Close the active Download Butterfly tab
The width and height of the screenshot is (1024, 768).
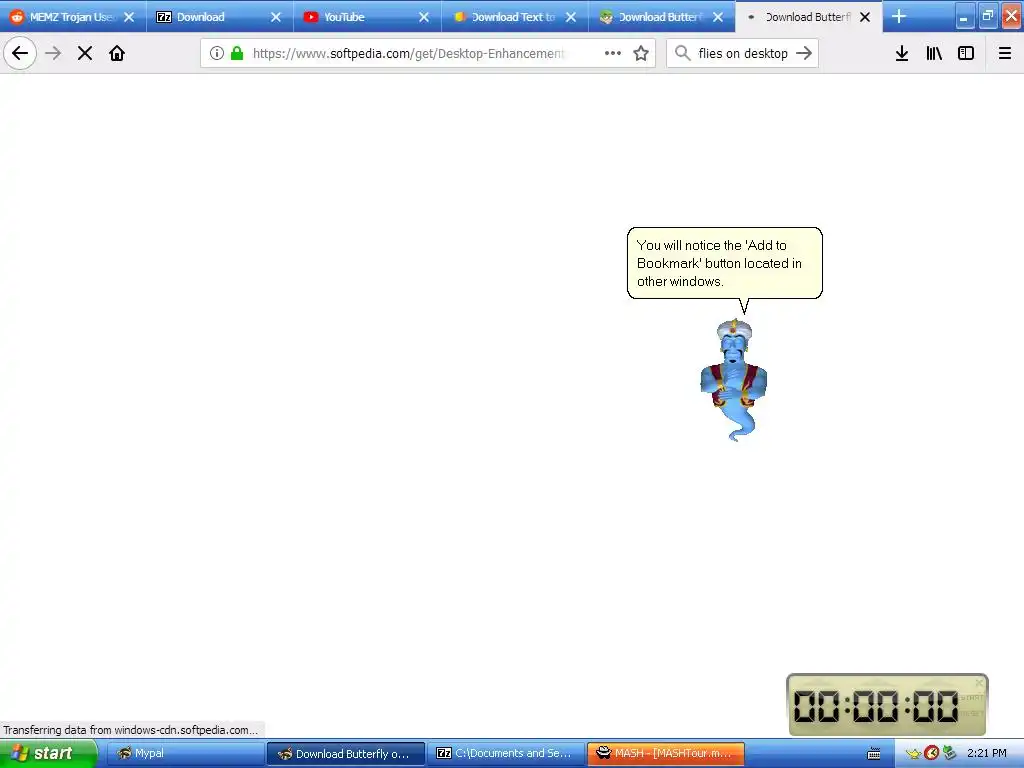click(865, 17)
